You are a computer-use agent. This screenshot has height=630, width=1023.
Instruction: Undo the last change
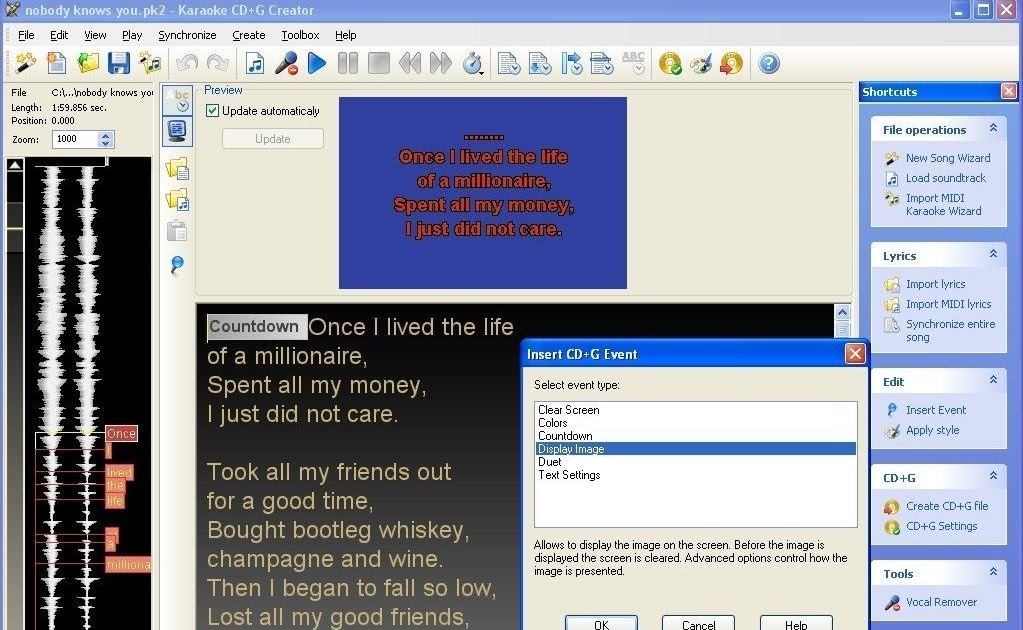tap(188, 62)
